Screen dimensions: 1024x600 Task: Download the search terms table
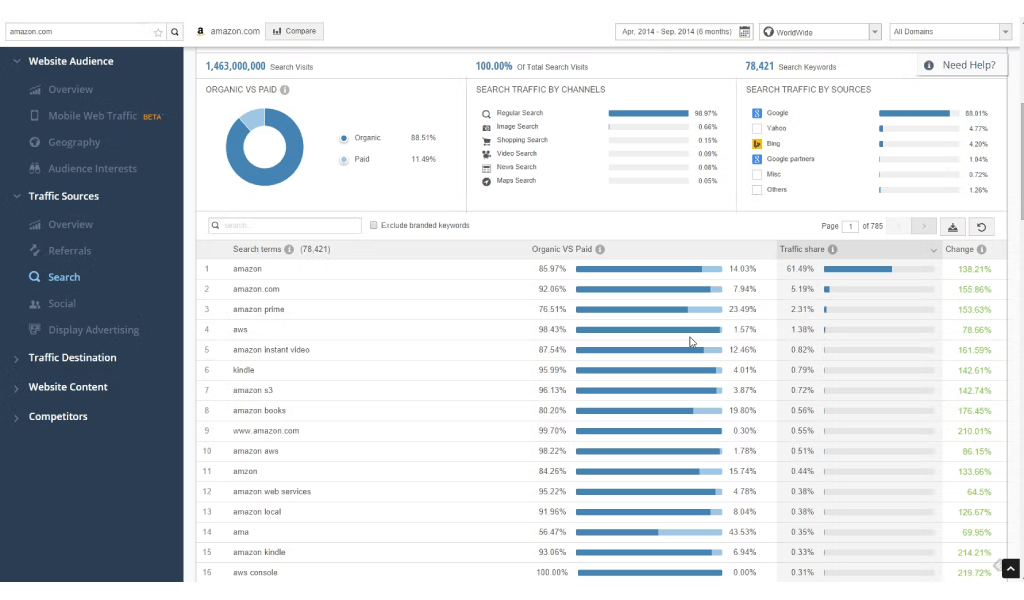pos(953,227)
